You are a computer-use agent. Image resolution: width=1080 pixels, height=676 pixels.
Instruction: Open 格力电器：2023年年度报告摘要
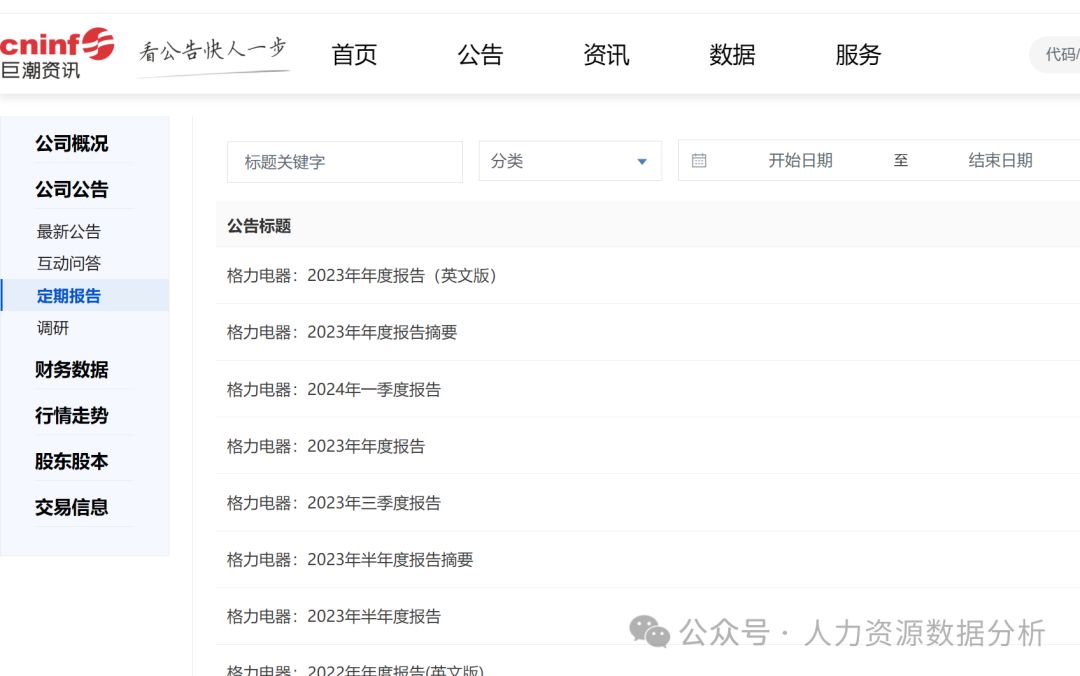(342, 332)
